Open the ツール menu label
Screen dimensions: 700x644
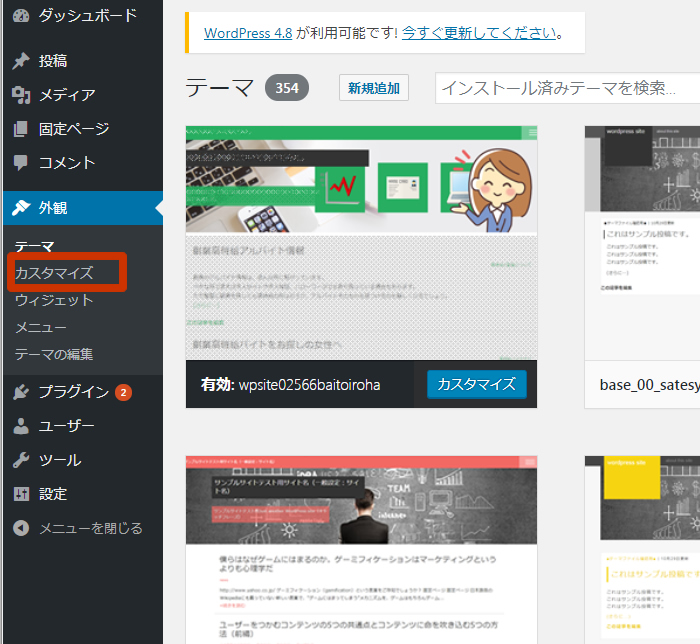coord(60,460)
